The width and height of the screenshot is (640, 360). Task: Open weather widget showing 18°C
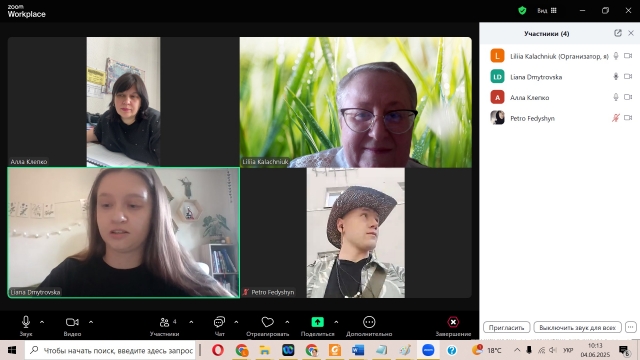coord(487,350)
